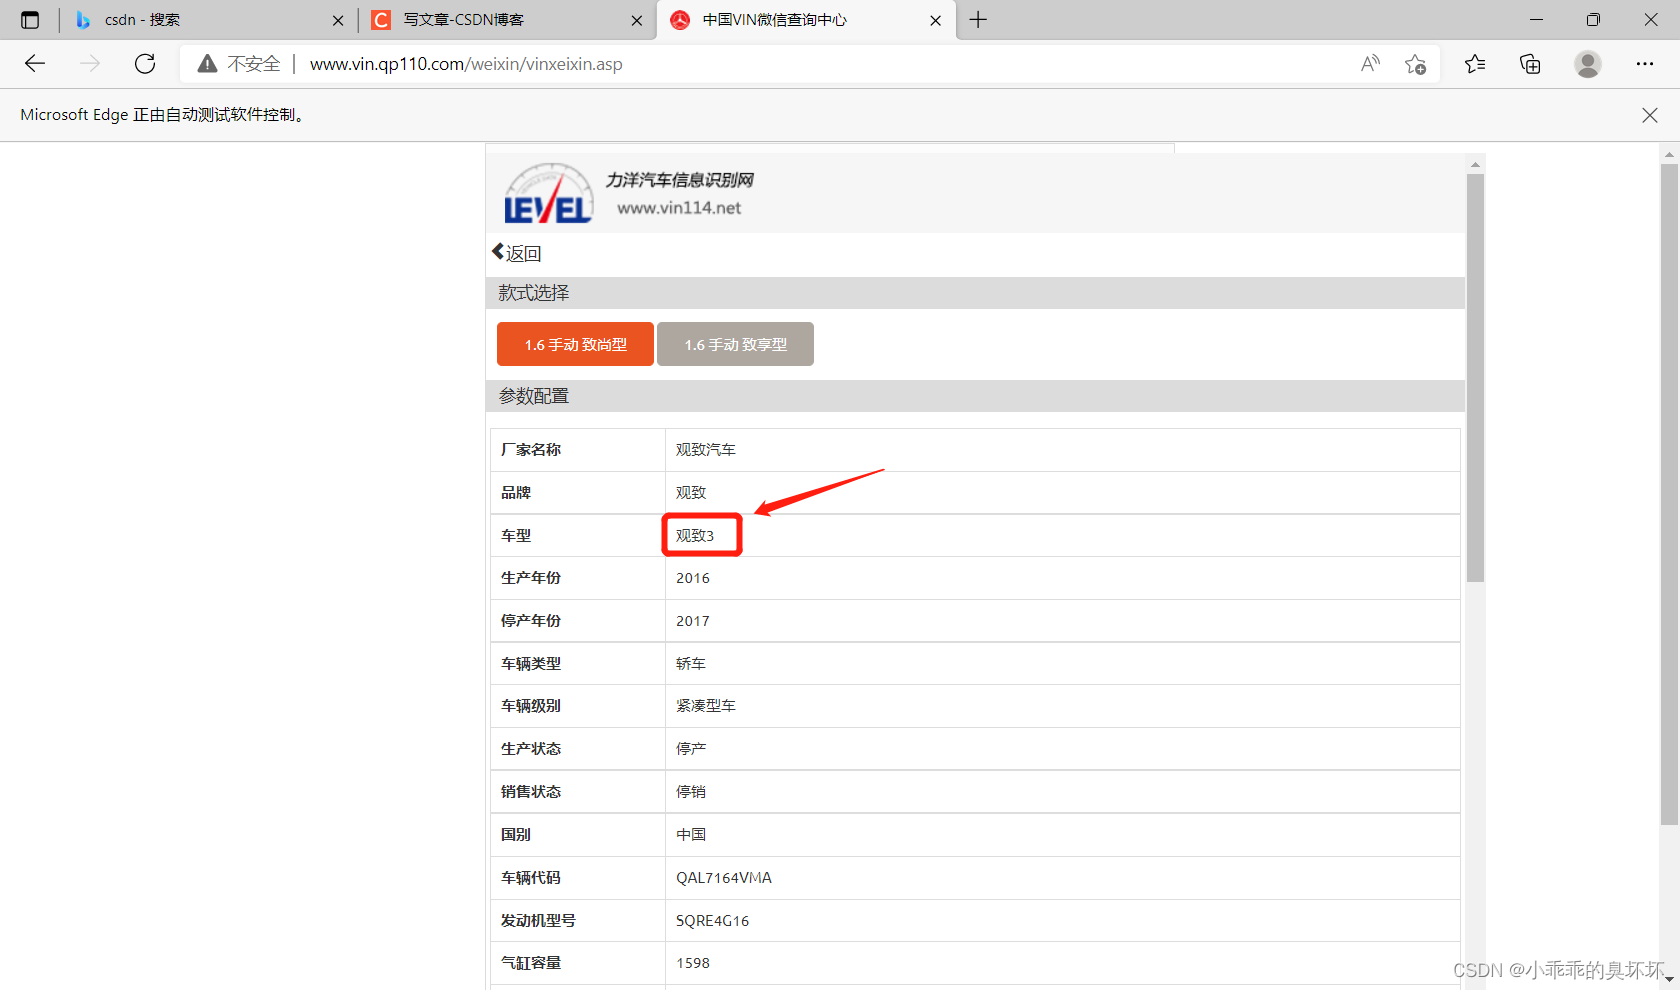
Task: Close the csdn - 搜索 tab
Action: click(x=338, y=20)
